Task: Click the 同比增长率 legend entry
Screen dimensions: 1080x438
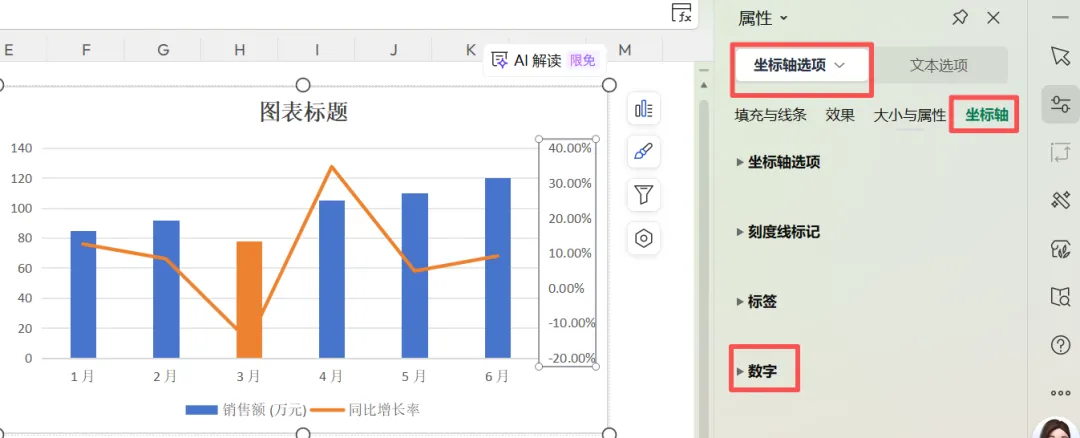Action: tap(365, 410)
